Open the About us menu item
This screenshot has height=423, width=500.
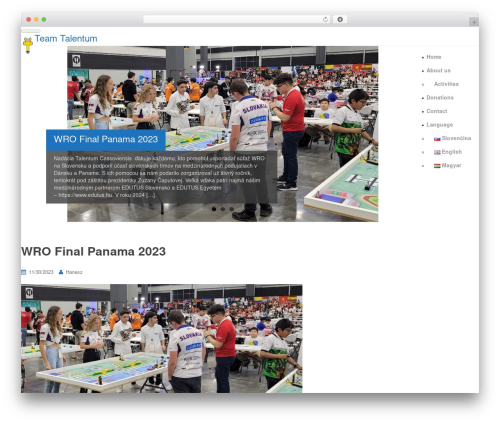pos(438,71)
